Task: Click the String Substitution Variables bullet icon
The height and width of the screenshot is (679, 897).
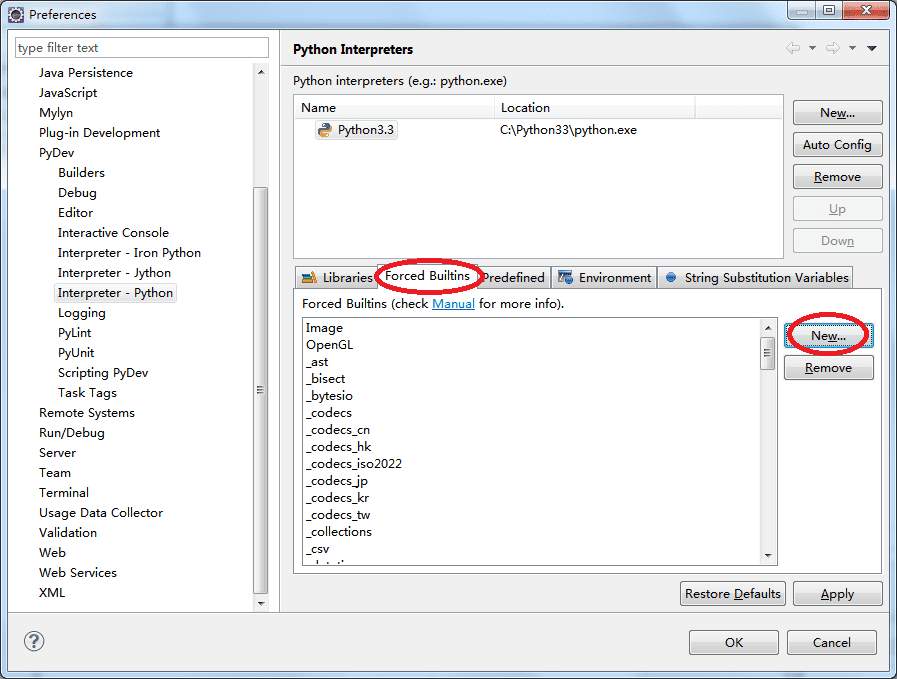Action: point(670,277)
